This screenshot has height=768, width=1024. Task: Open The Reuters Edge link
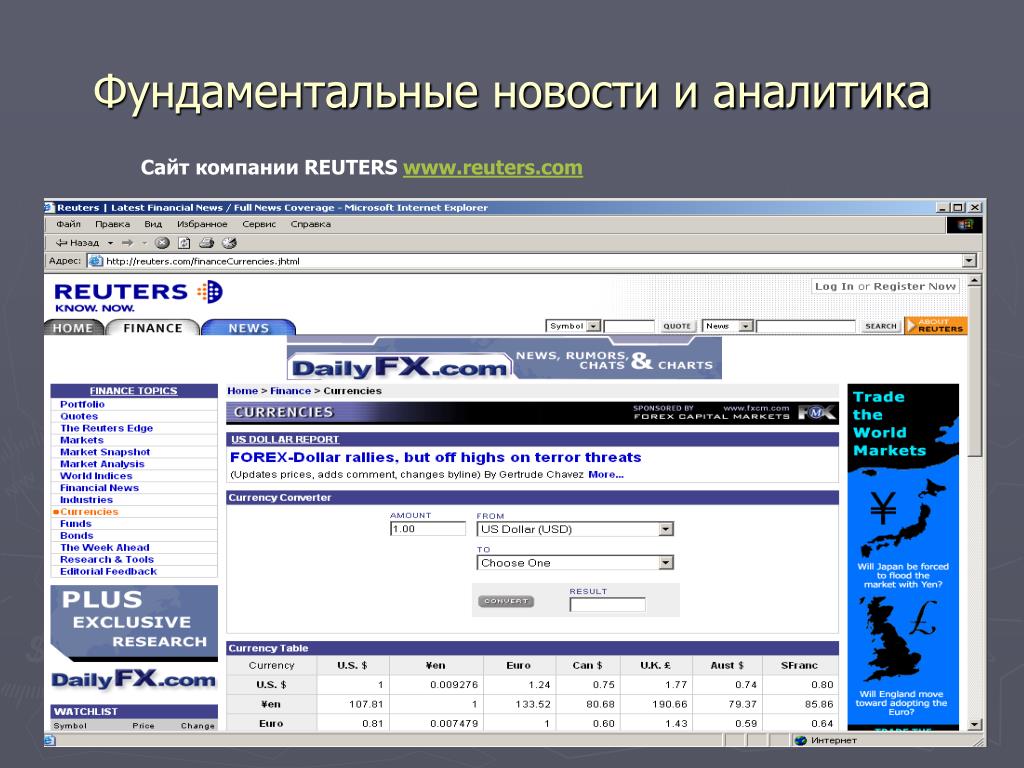pyautogui.click(x=106, y=428)
